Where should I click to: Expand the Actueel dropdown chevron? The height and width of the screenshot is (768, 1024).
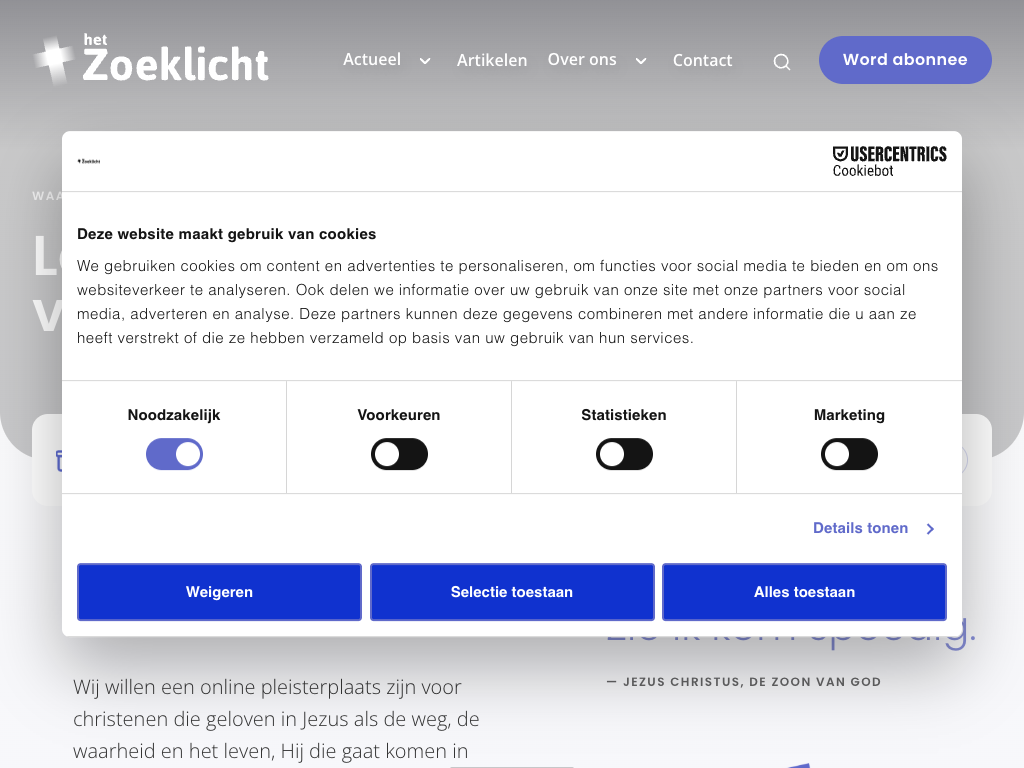click(x=425, y=61)
